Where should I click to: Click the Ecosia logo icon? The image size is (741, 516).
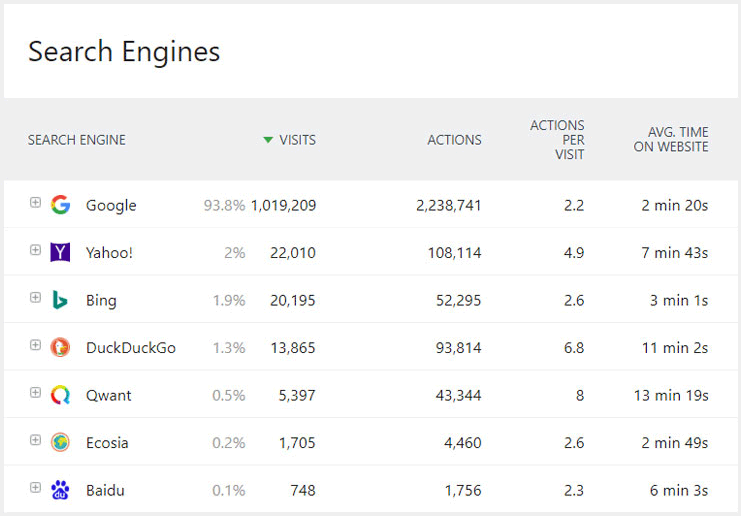[60, 442]
